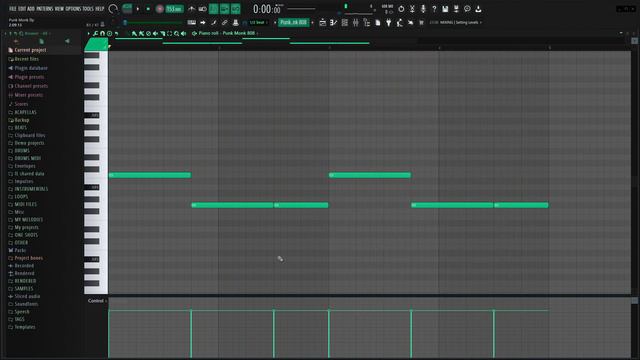Start playback with the play button
This screenshot has height=360, width=640.
[x=138, y=9]
